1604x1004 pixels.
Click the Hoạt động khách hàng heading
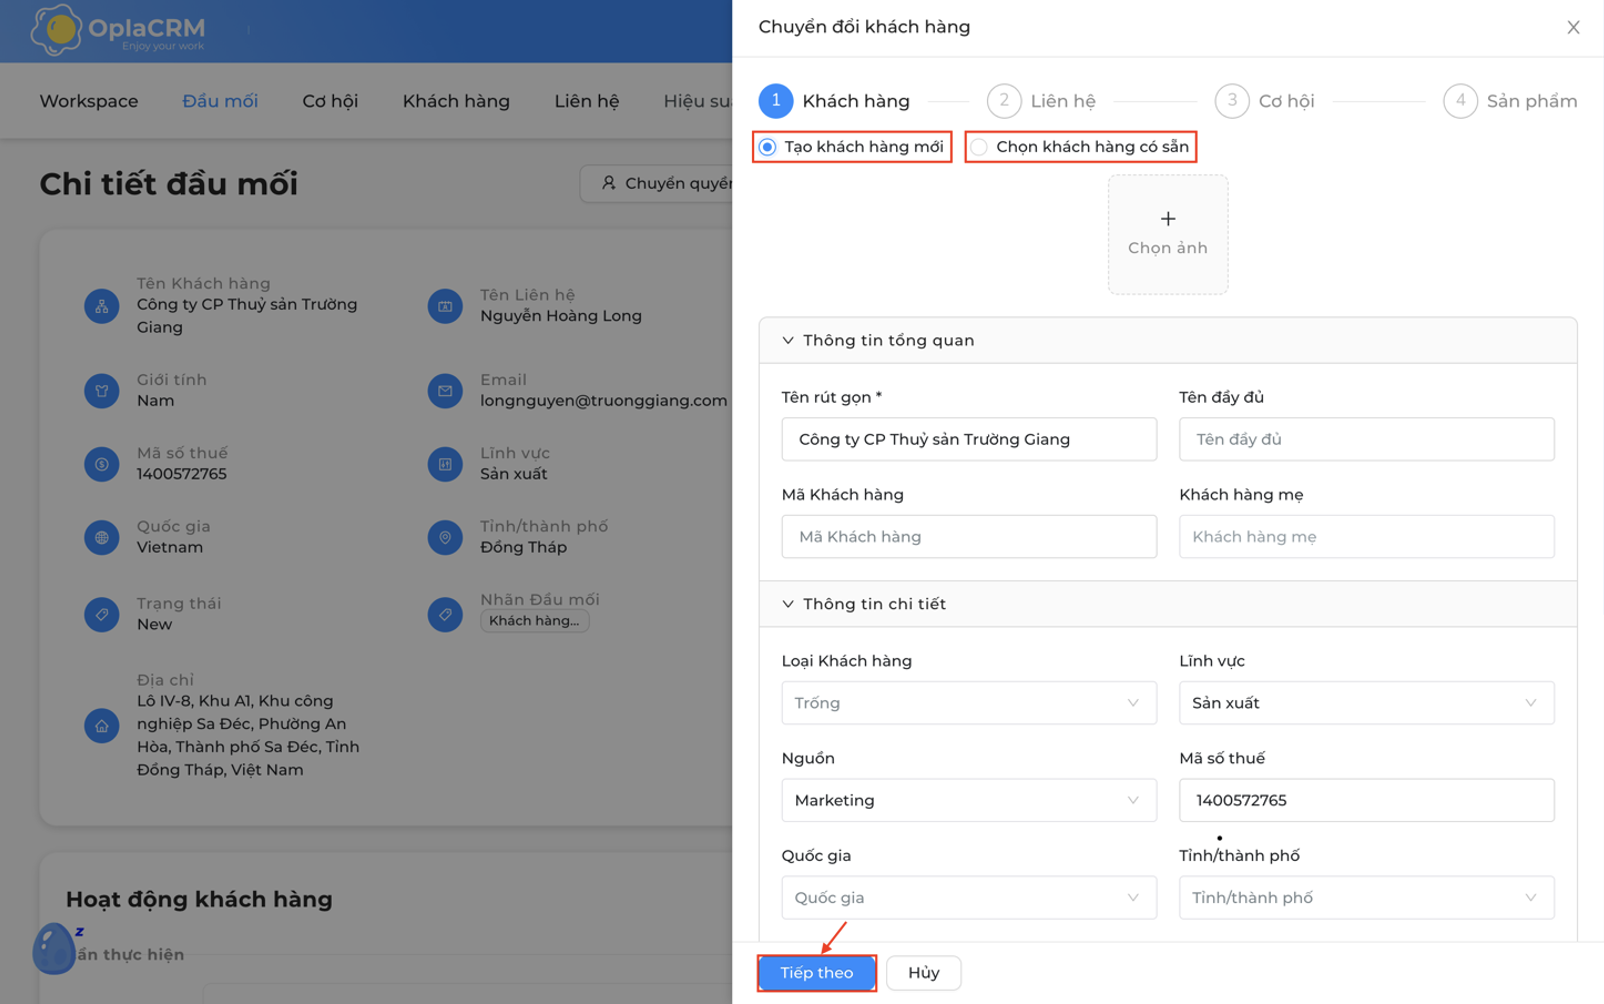click(199, 899)
